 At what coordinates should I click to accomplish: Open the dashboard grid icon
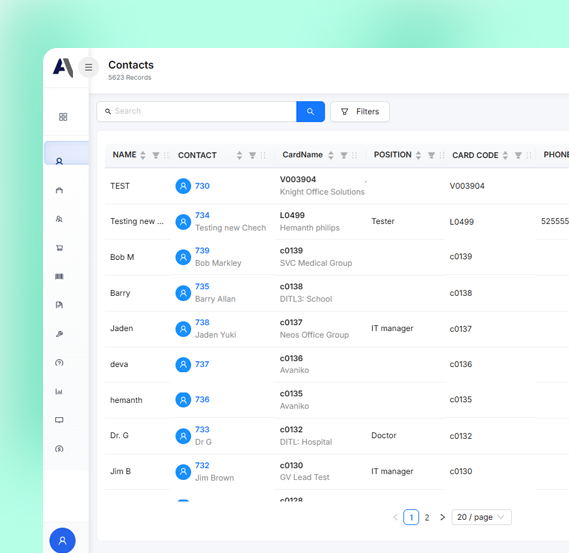(x=63, y=117)
